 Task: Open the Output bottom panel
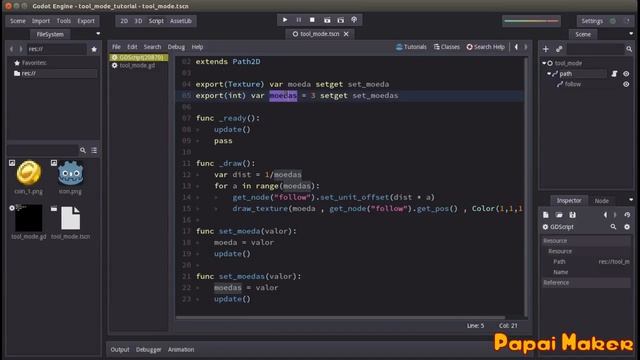tap(120, 350)
